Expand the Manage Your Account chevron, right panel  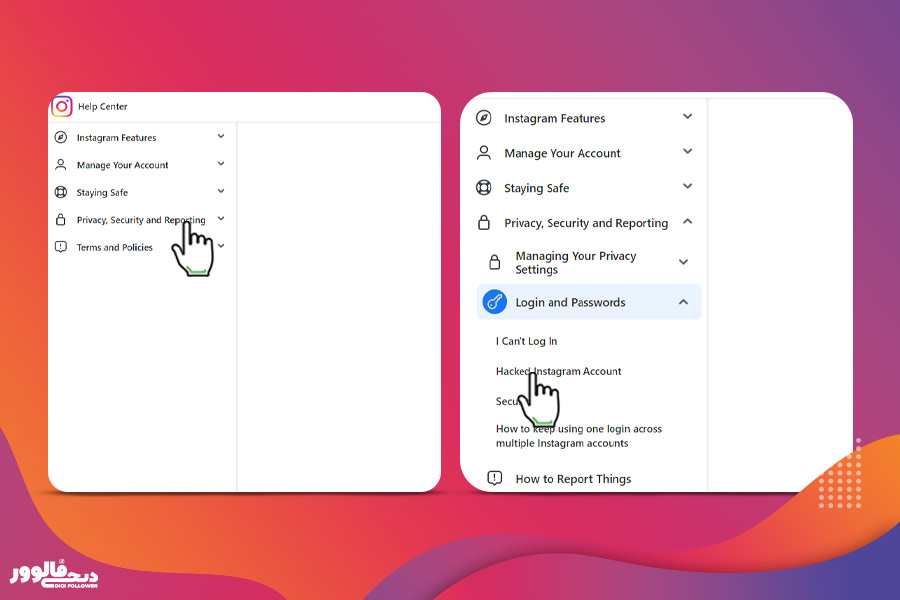click(688, 152)
